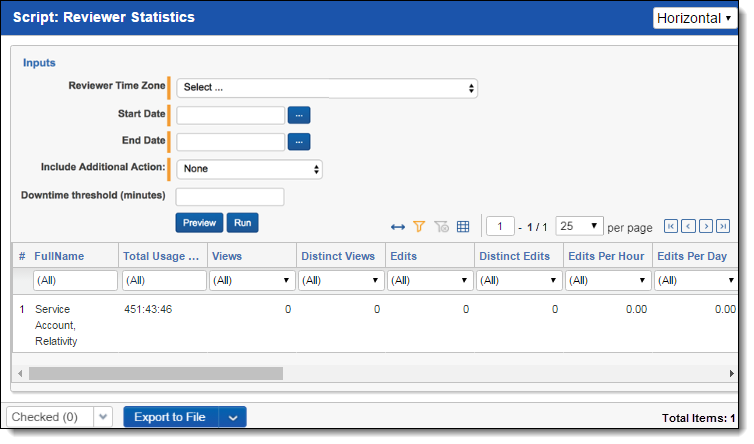Toggle the orange filter funnel icon
The image size is (754, 444).
pos(419,227)
